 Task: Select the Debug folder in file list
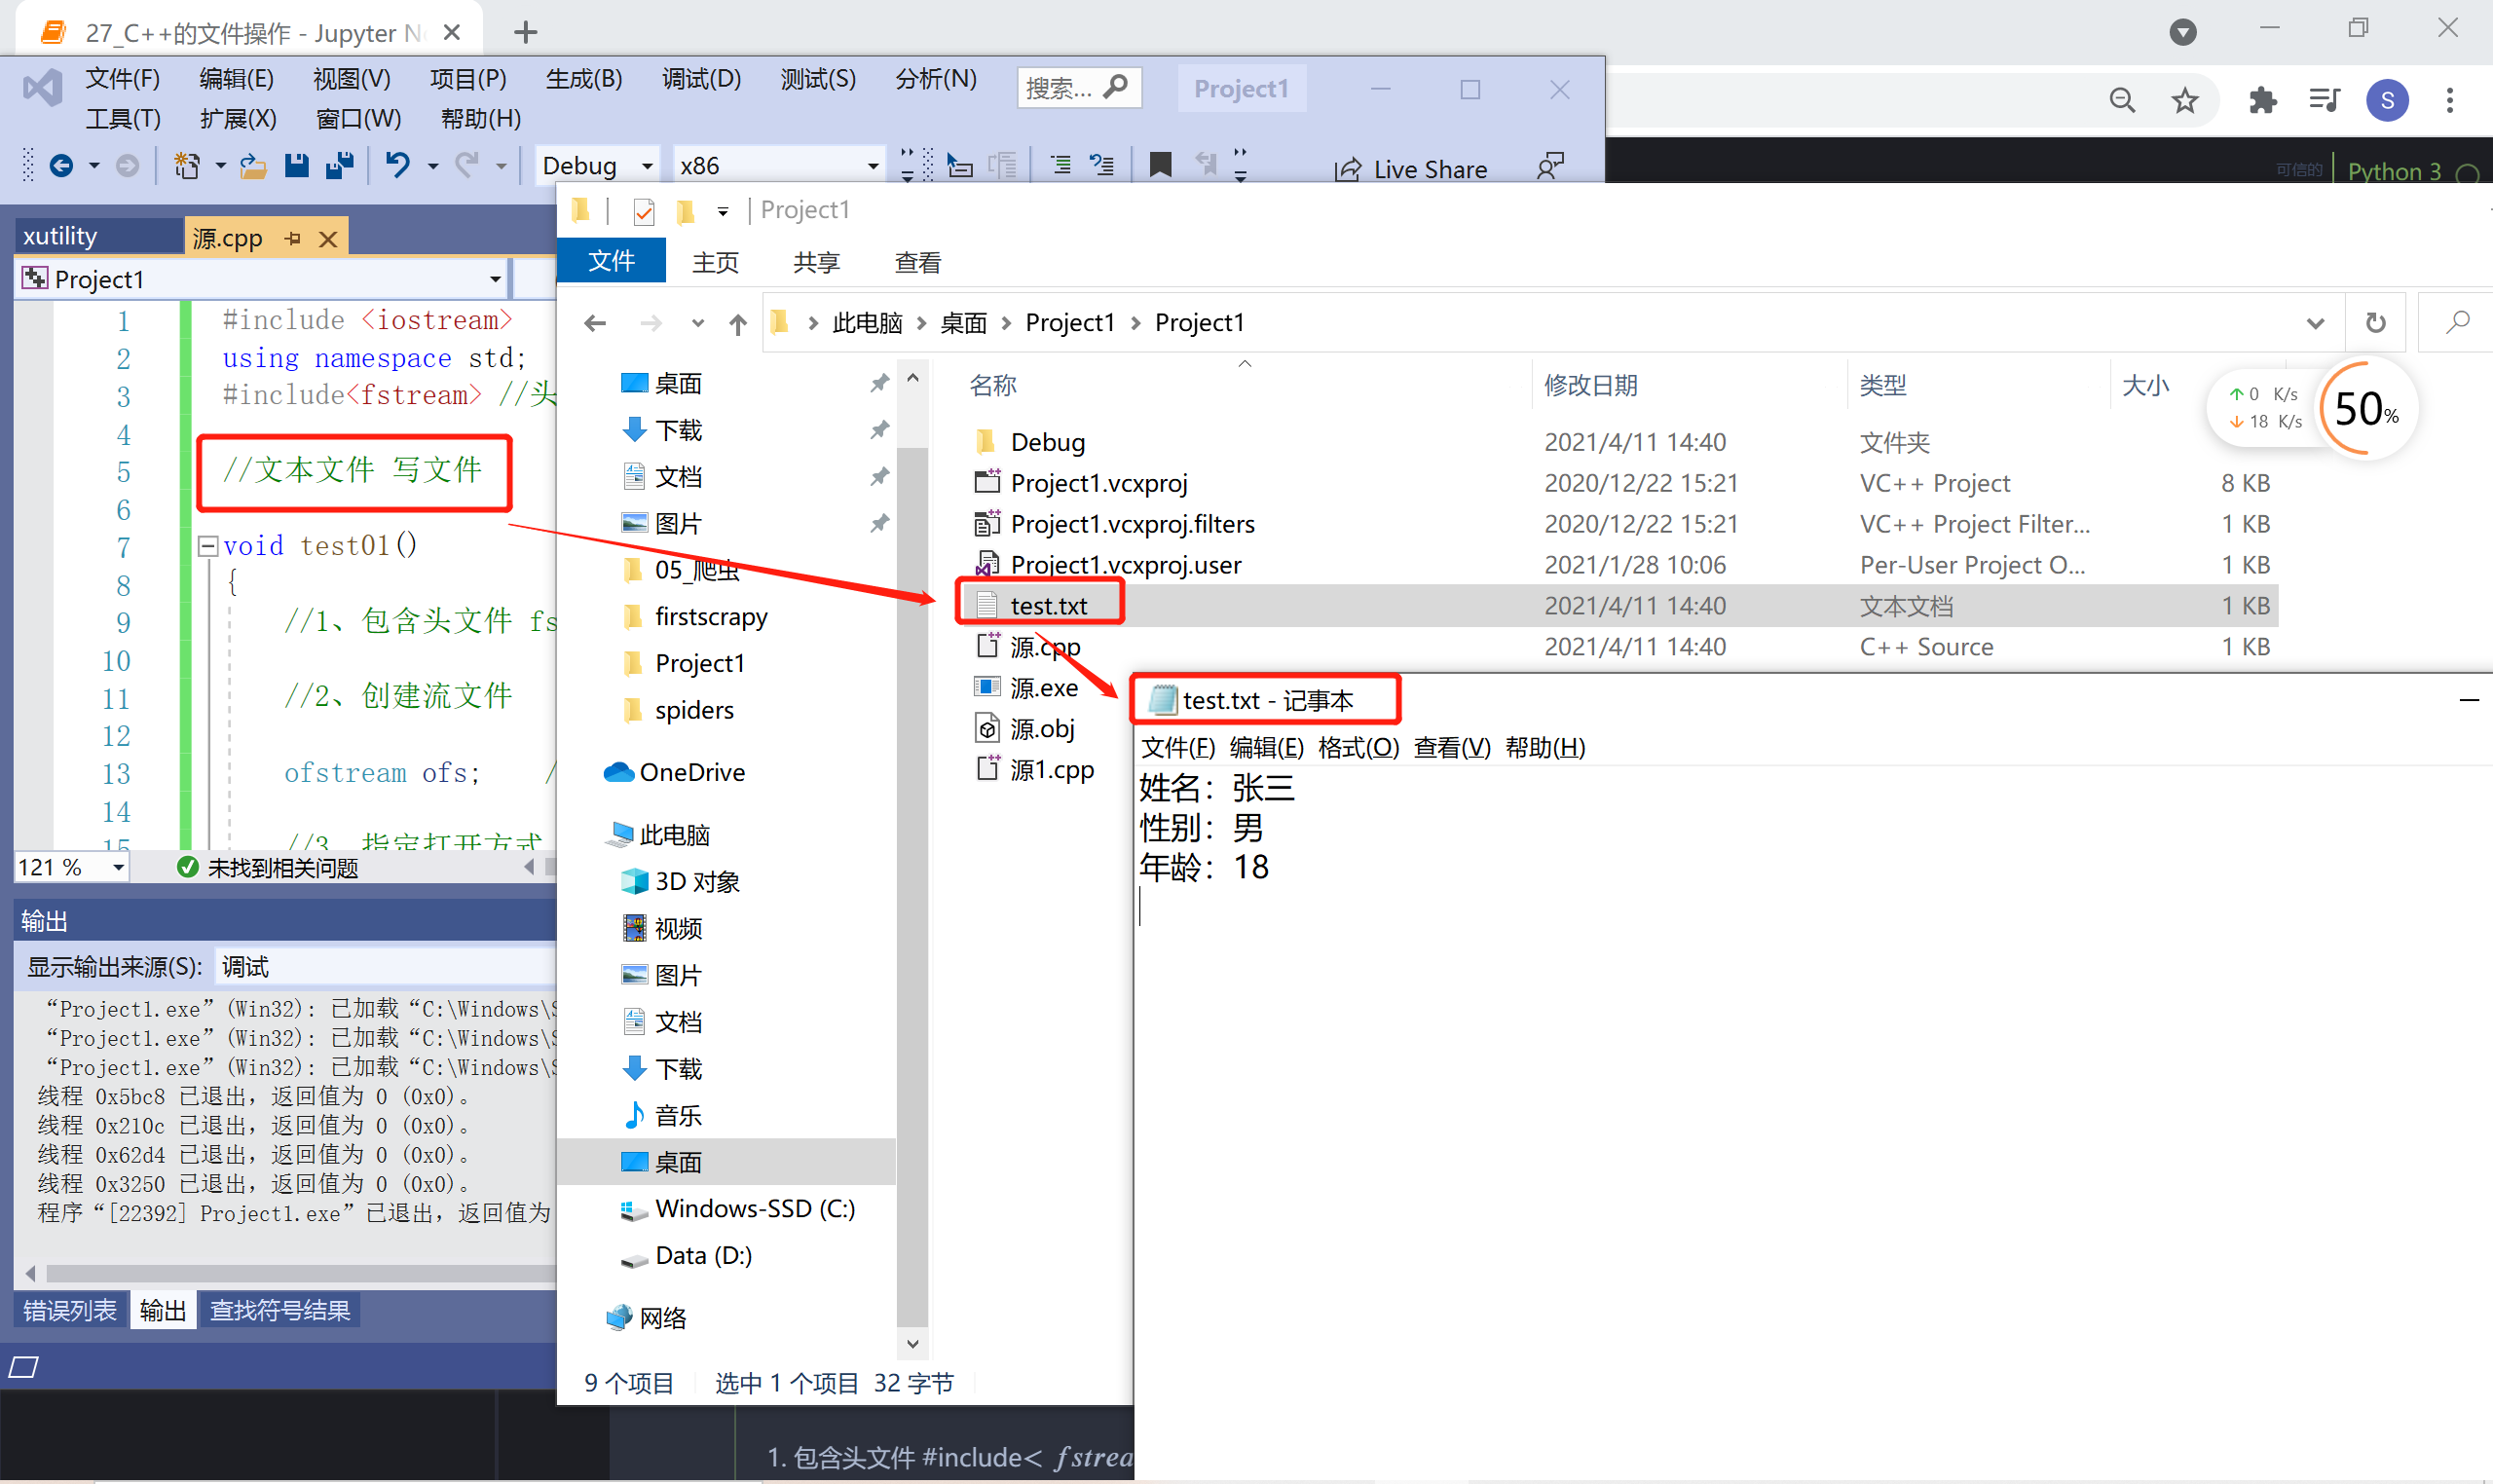click(x=1047, y=442)
